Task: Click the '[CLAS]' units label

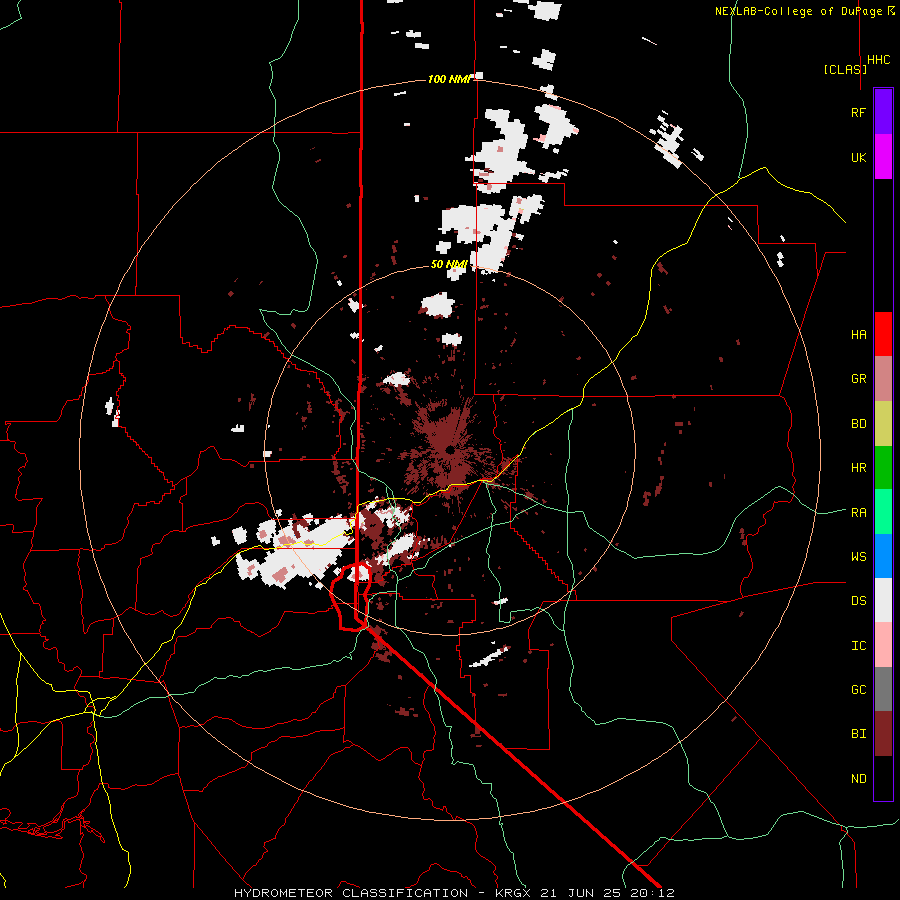Action: [845, 69]
